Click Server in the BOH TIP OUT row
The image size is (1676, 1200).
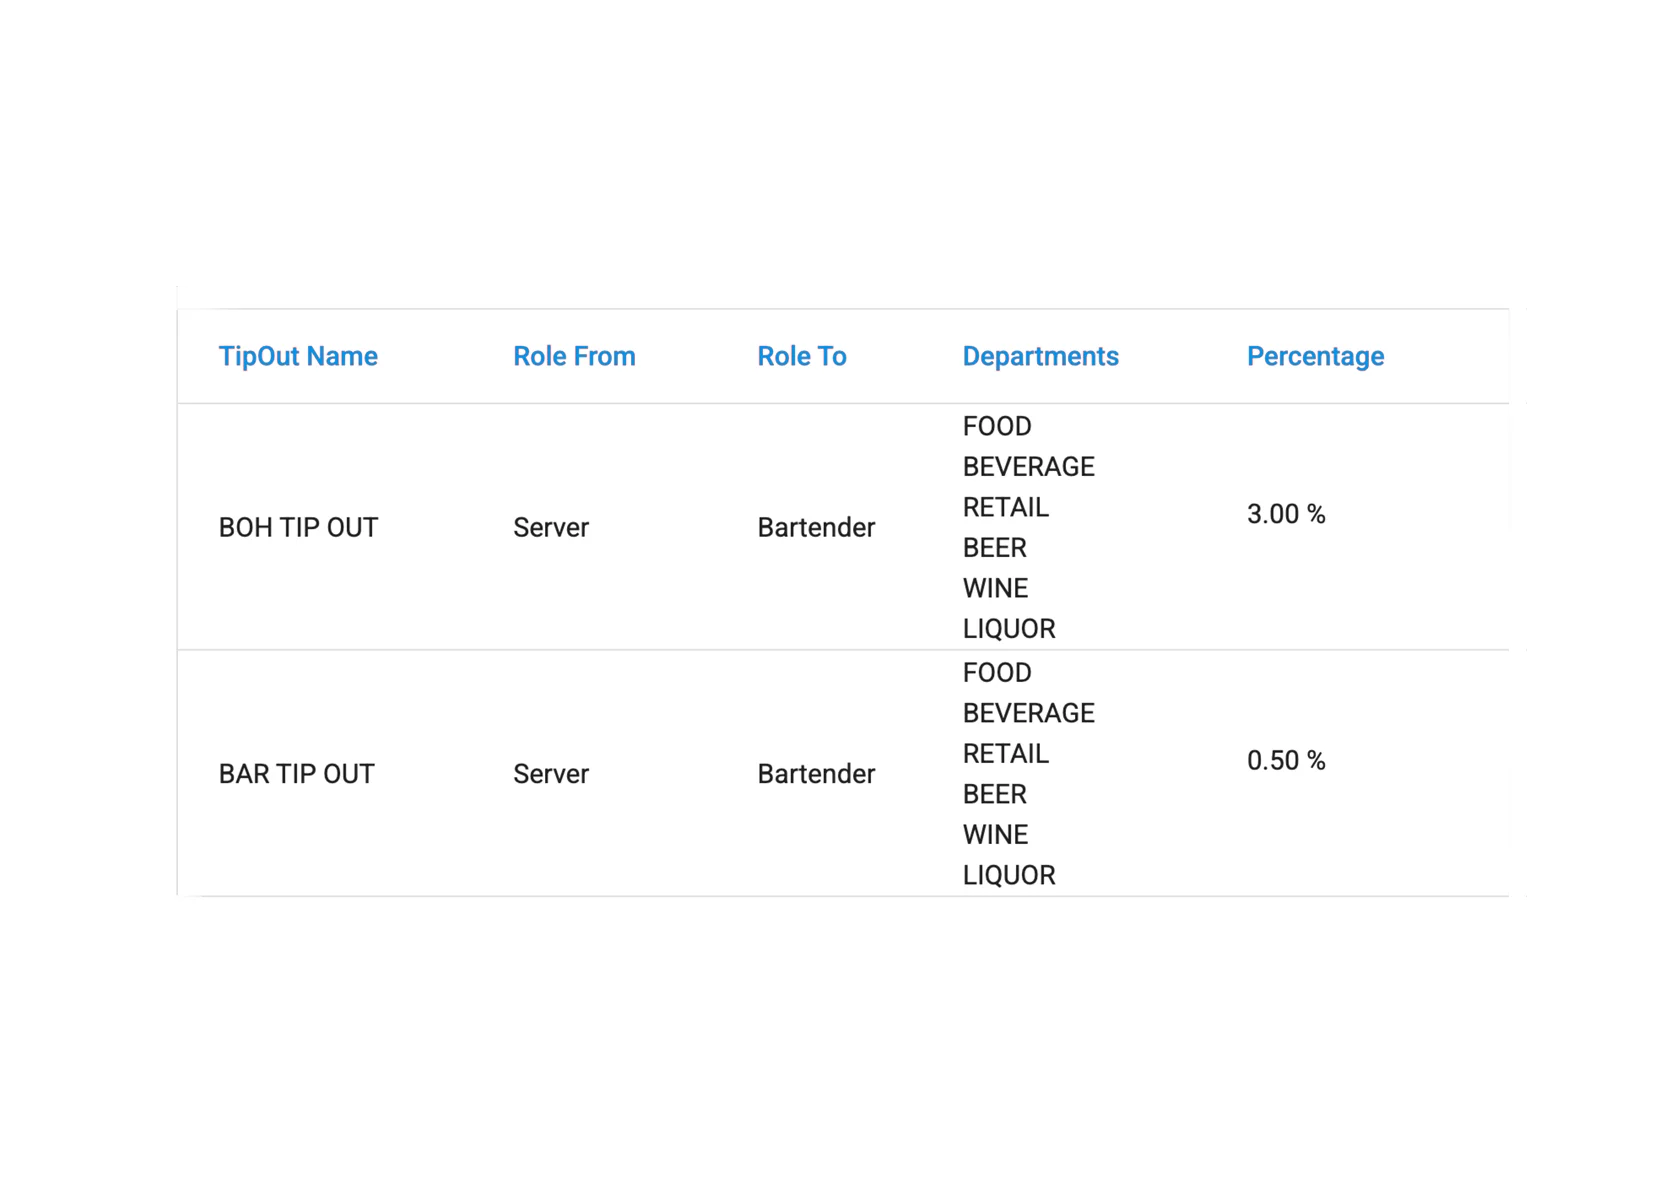[x=551, y=527]
